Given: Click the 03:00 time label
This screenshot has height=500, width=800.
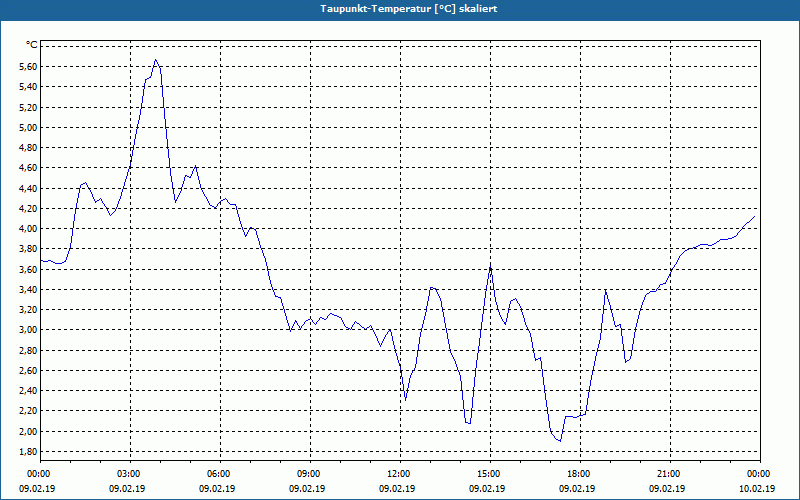Looking at the screenshot, I should pyautogui.click(x=130, y=473).
